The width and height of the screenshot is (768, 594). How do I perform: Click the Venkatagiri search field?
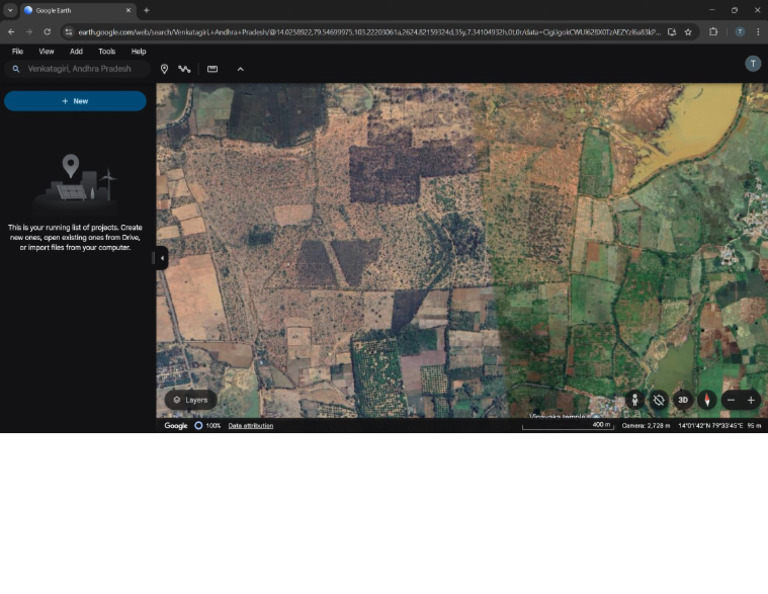coord(80,69)
